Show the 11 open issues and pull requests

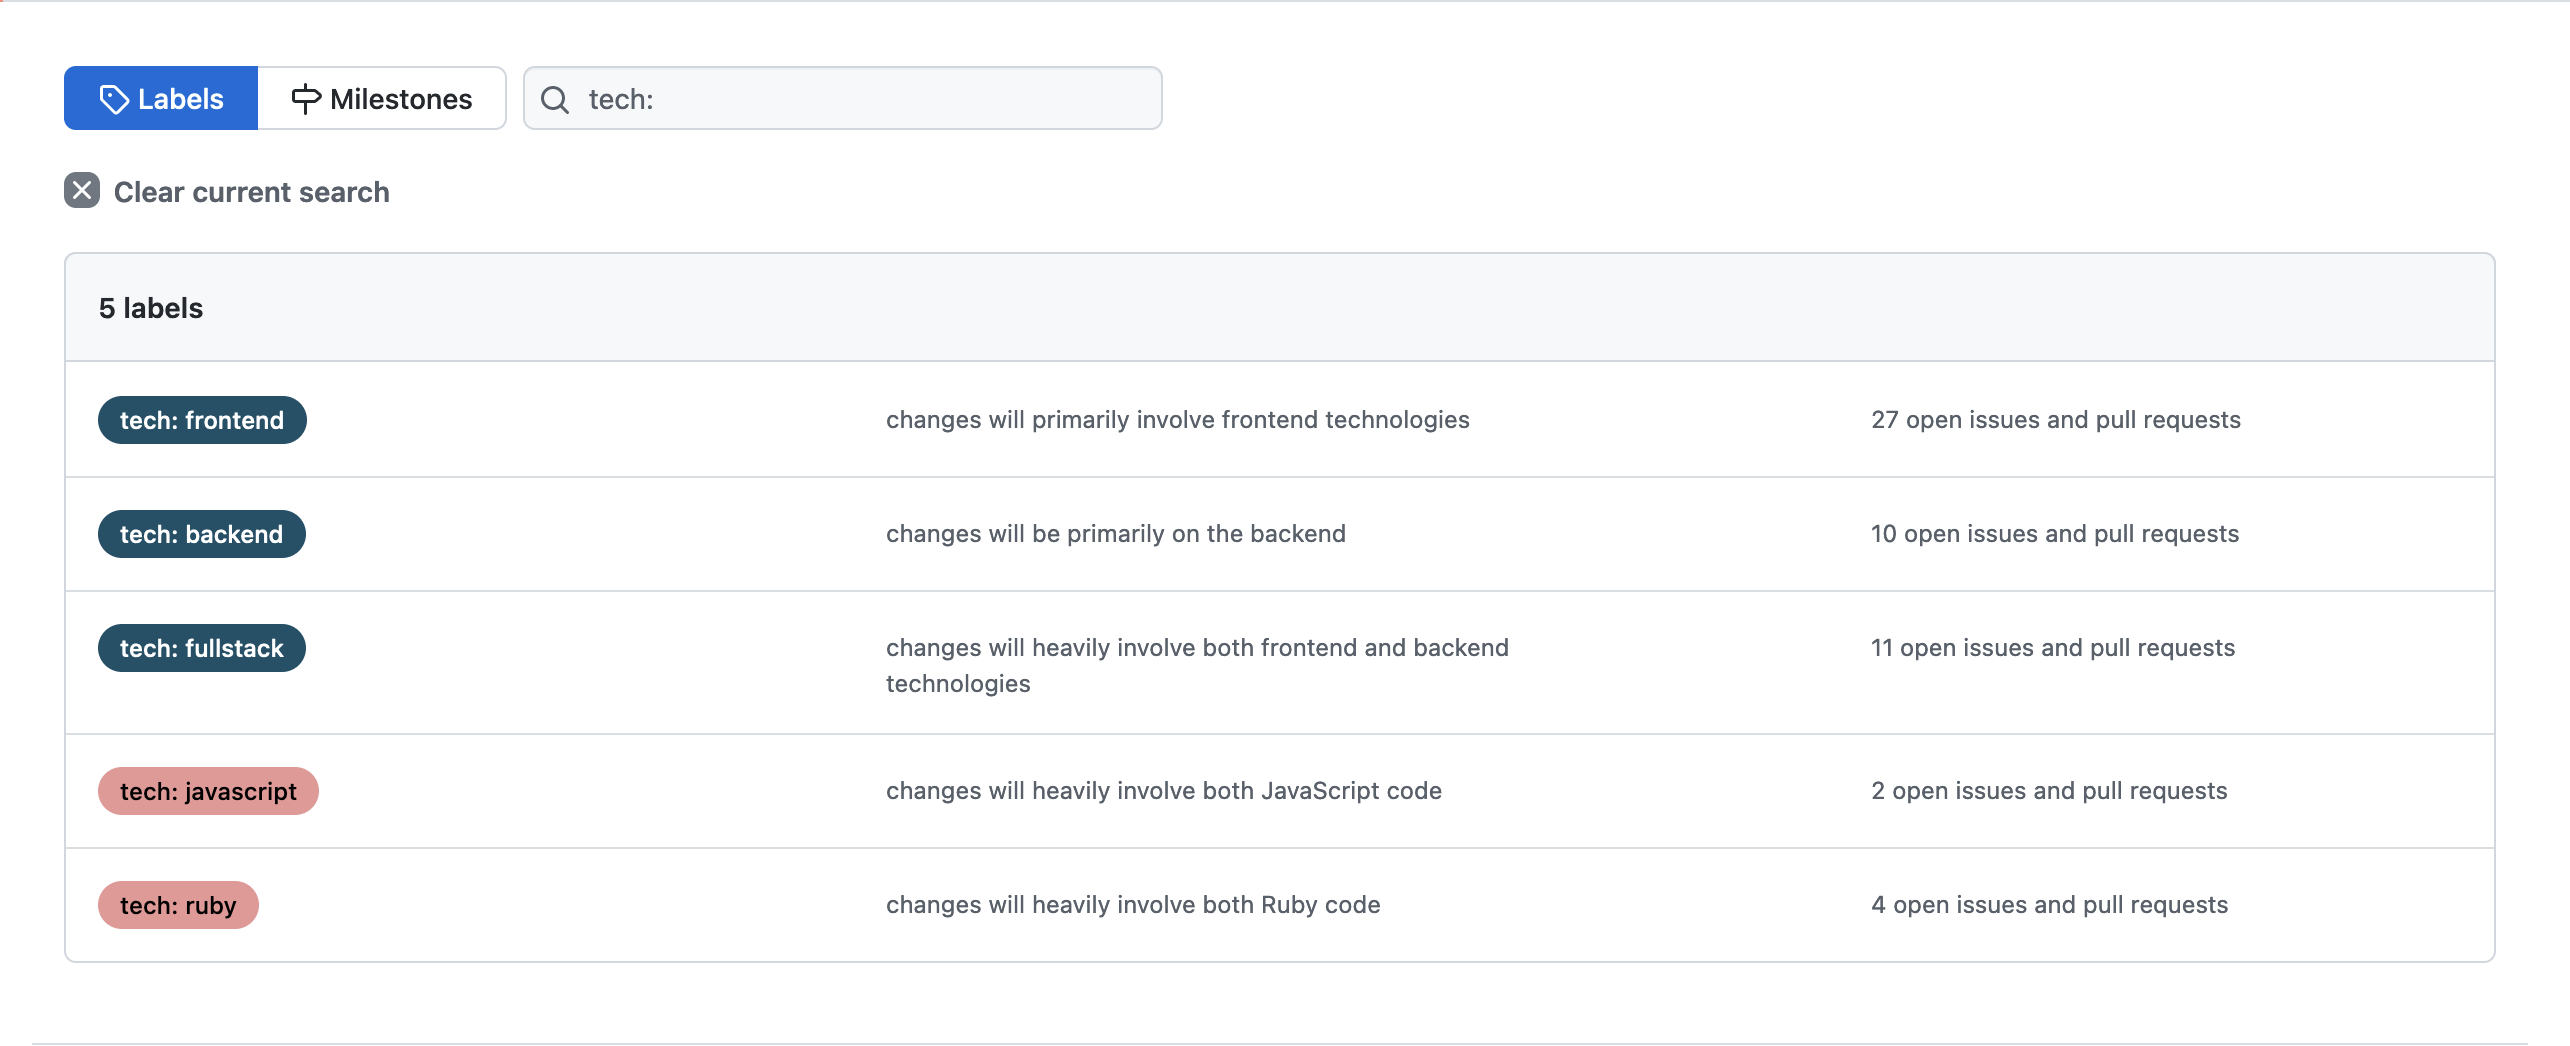(2052, 648)
